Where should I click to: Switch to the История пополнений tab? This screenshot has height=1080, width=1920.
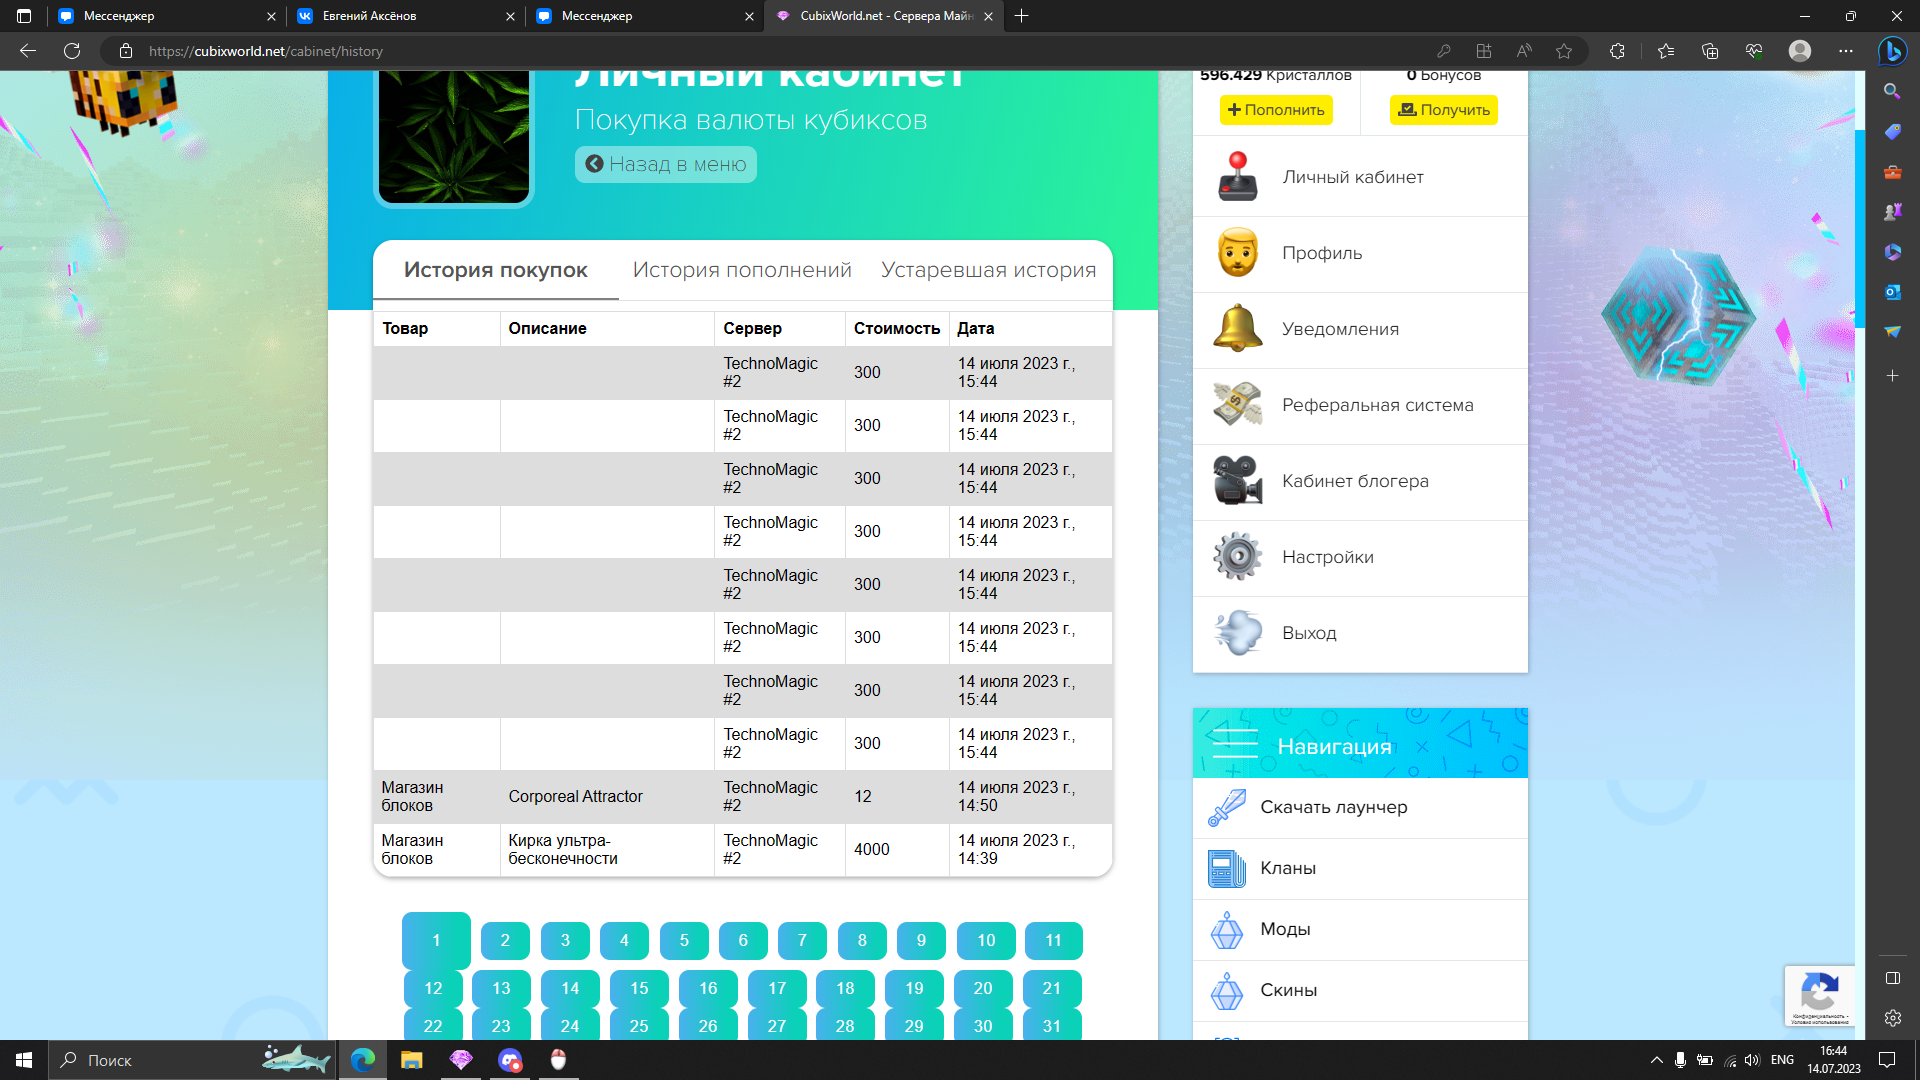[742, 270]
